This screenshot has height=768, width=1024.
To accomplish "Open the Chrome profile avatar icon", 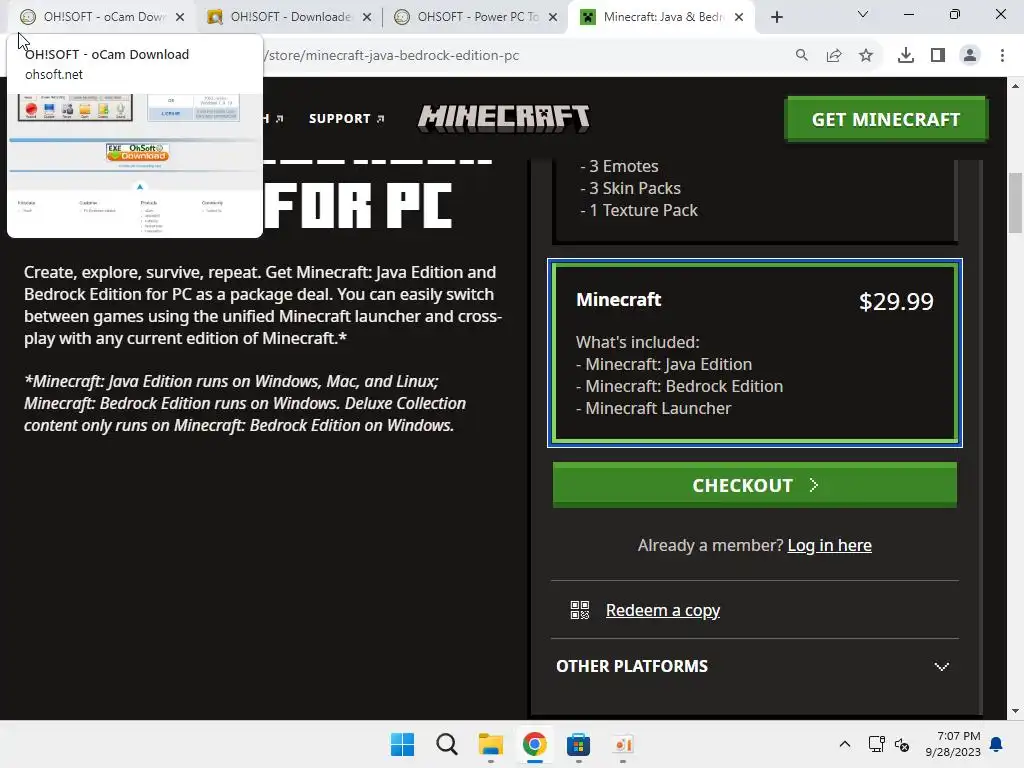I will point(970,56).
